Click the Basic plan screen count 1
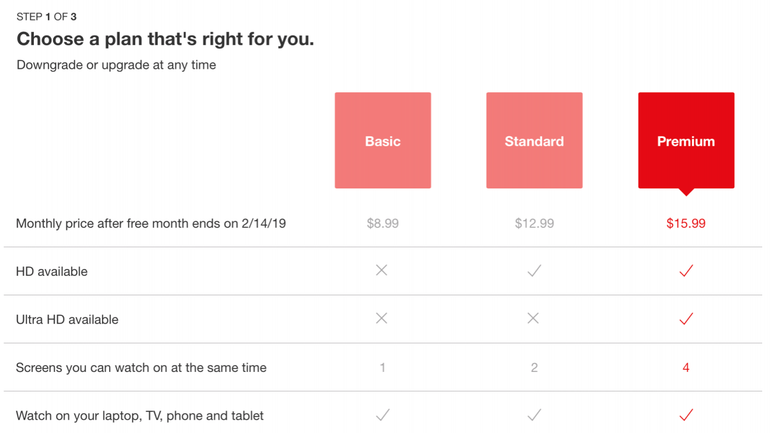 [382, 367]
